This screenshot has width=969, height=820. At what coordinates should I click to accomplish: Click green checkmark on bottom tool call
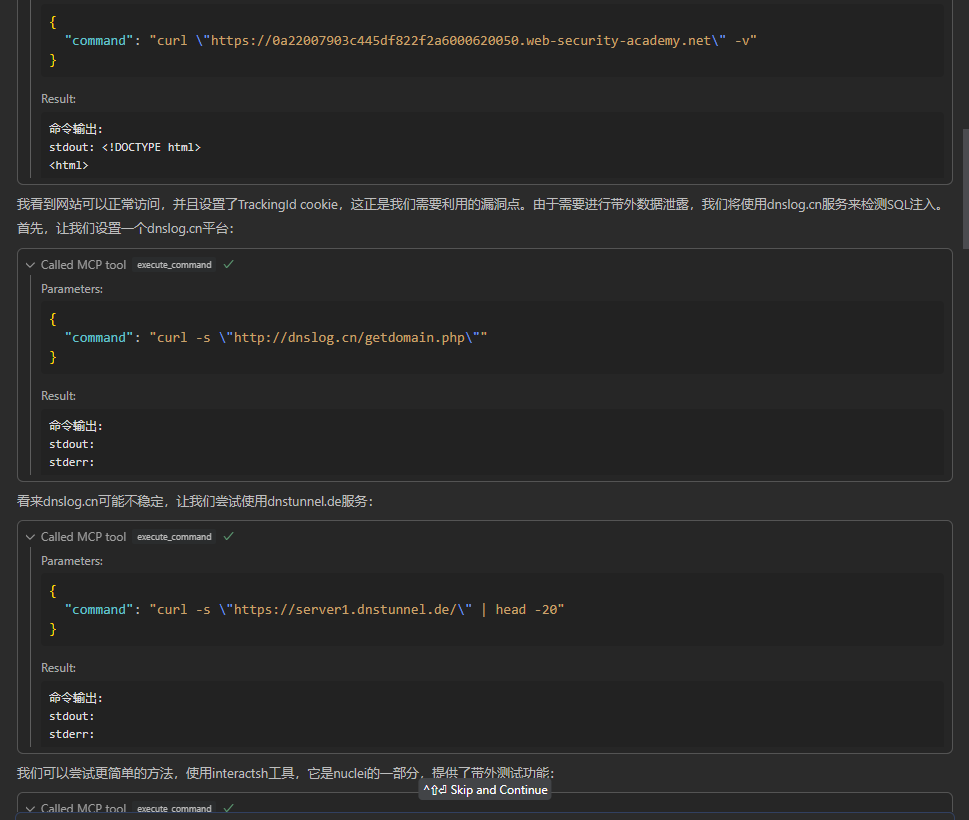(x=229, y=808)
